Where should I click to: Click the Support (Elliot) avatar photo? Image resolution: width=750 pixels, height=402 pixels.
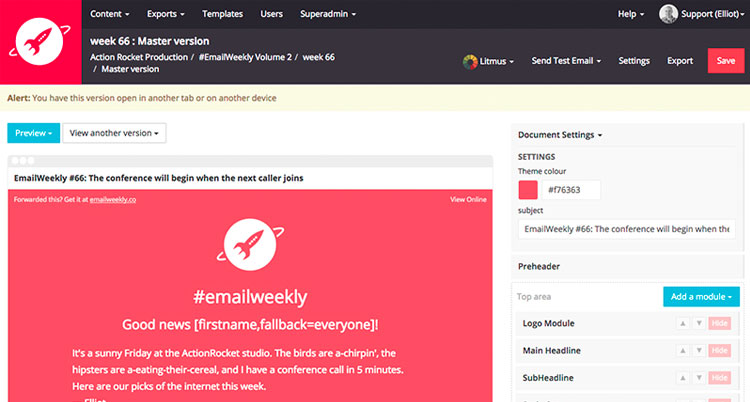(x=668, y=14)
